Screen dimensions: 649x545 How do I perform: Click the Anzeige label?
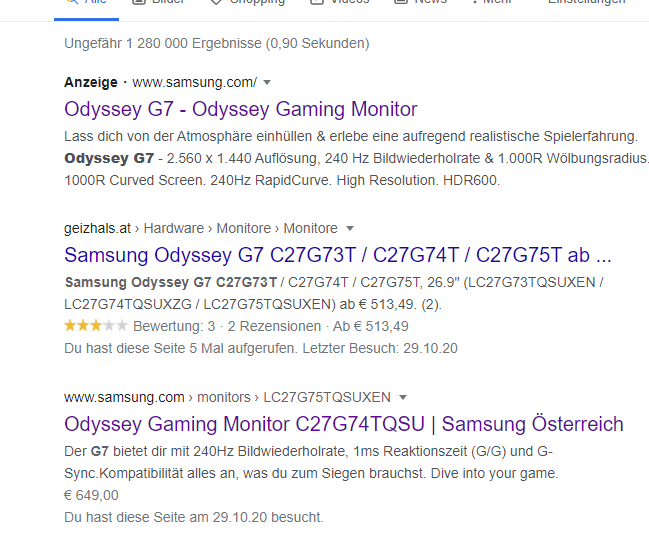coord(91,82)
